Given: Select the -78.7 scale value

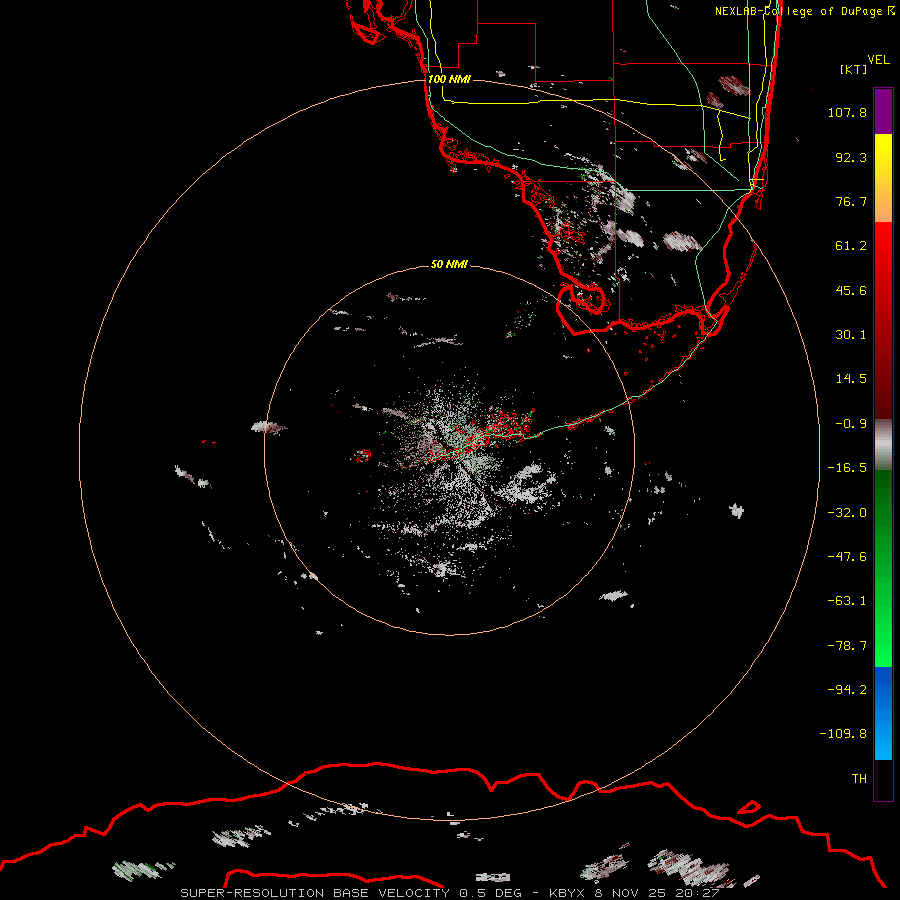Looking at the screenshot, I should (847, 646).
